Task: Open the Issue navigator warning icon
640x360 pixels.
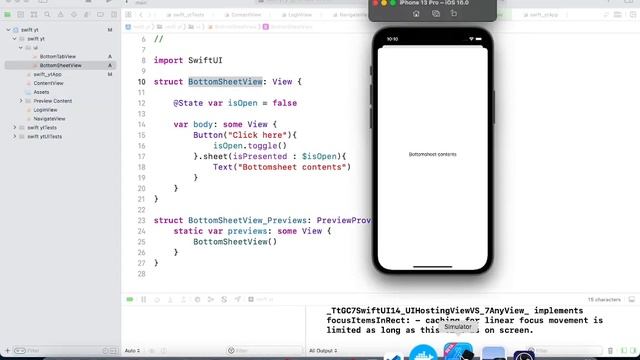Action: click(60, 15)
